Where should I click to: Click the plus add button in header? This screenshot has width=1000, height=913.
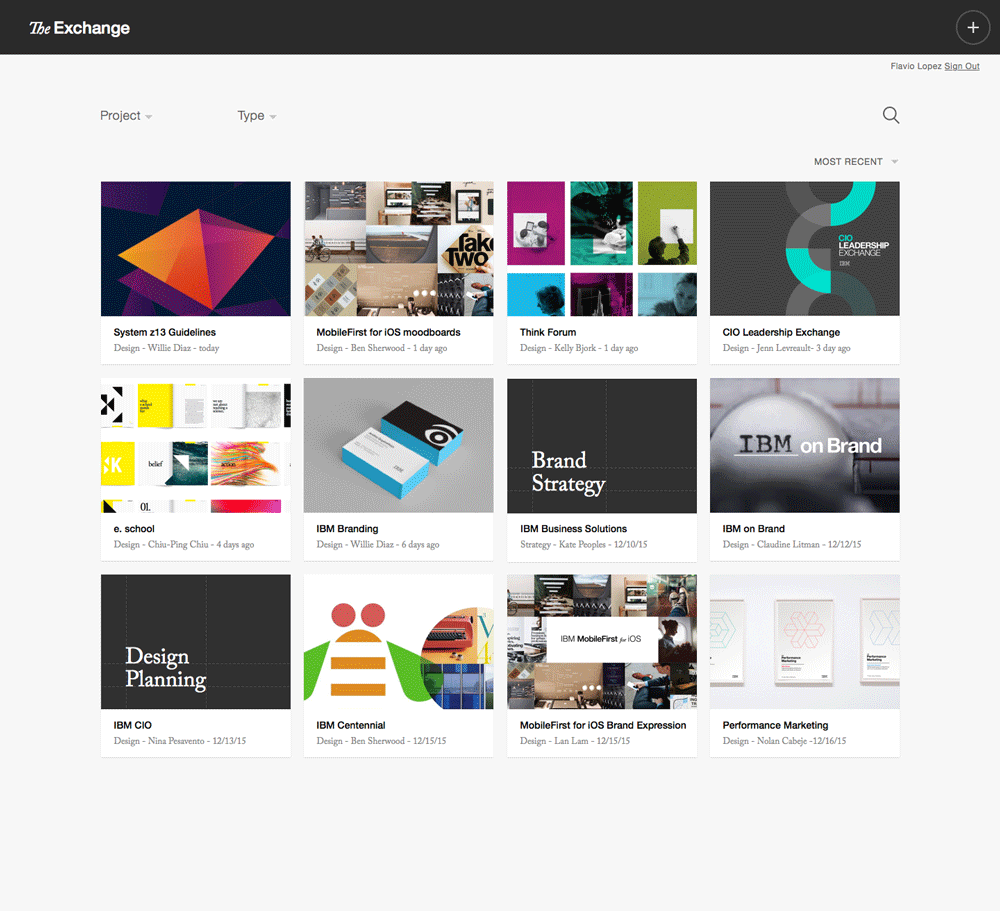click(973, 27)
